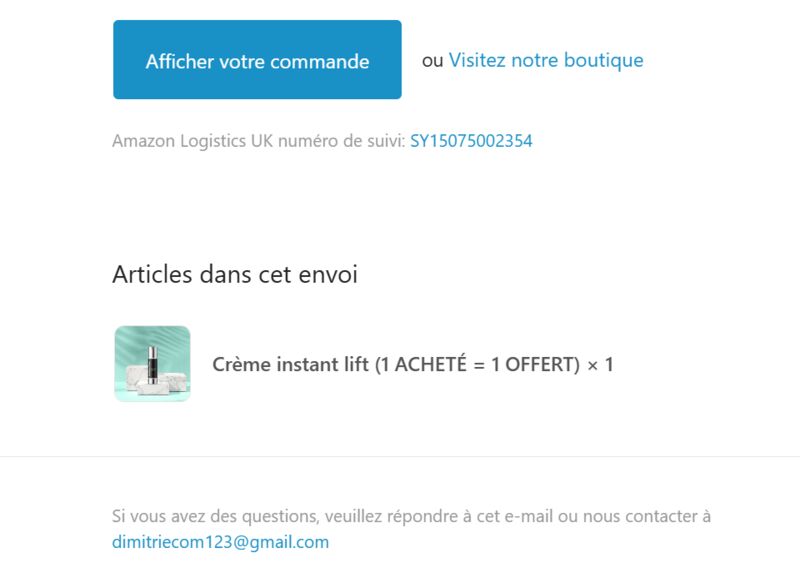Image resolution: width=800 pixels, height=563 pixels.
Task: Click the Articles dans cet envoi heading
Action: (x=235, y=275)
